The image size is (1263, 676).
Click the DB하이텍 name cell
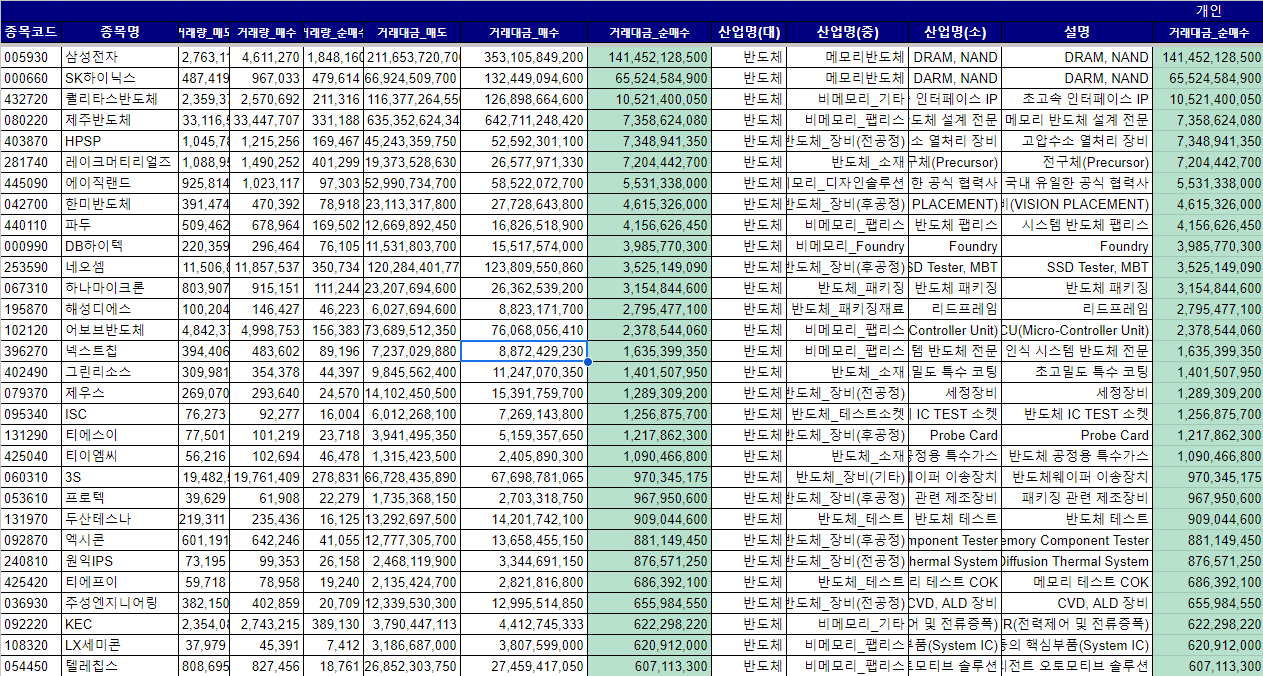point(120,246)
